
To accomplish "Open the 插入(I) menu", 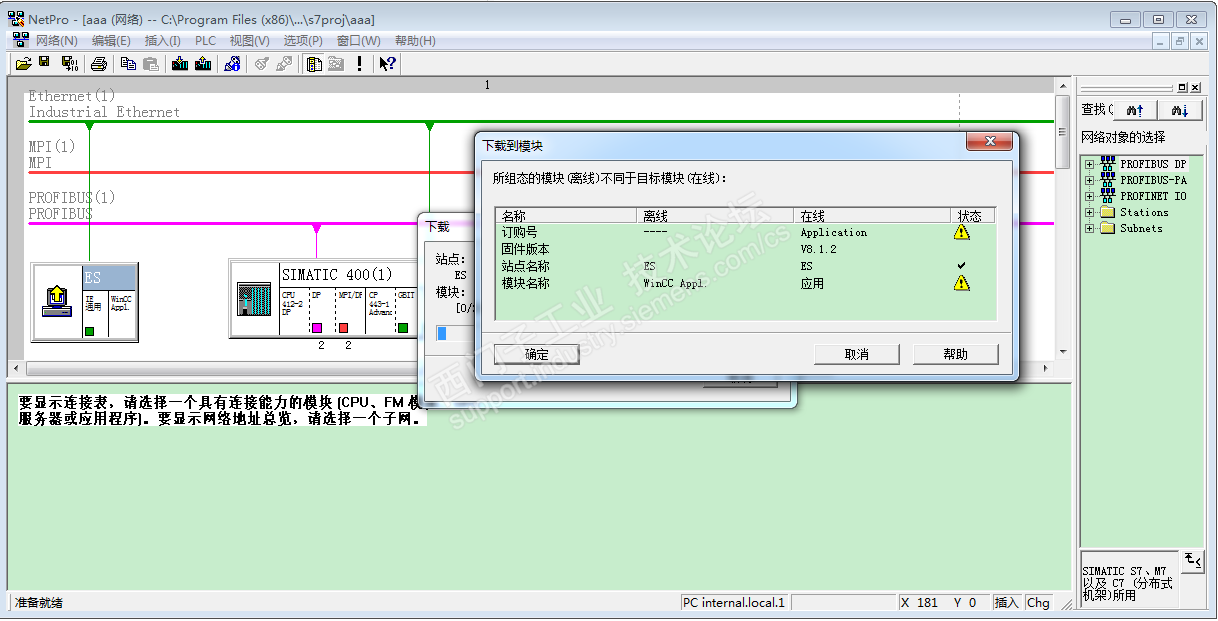I will click(x=163, y=41).
